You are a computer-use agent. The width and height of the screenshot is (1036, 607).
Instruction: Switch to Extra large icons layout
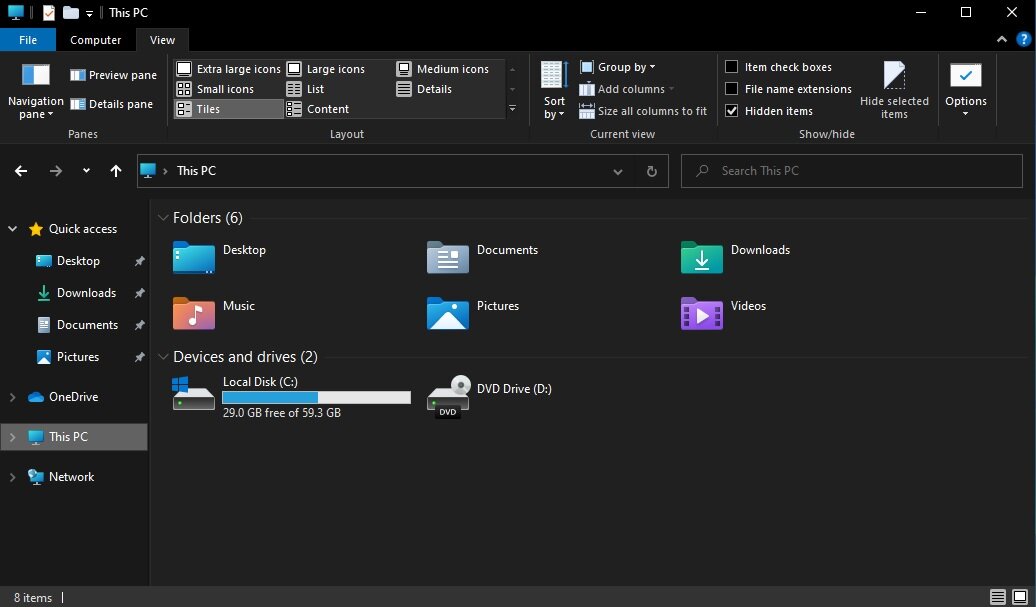(229, 69)
